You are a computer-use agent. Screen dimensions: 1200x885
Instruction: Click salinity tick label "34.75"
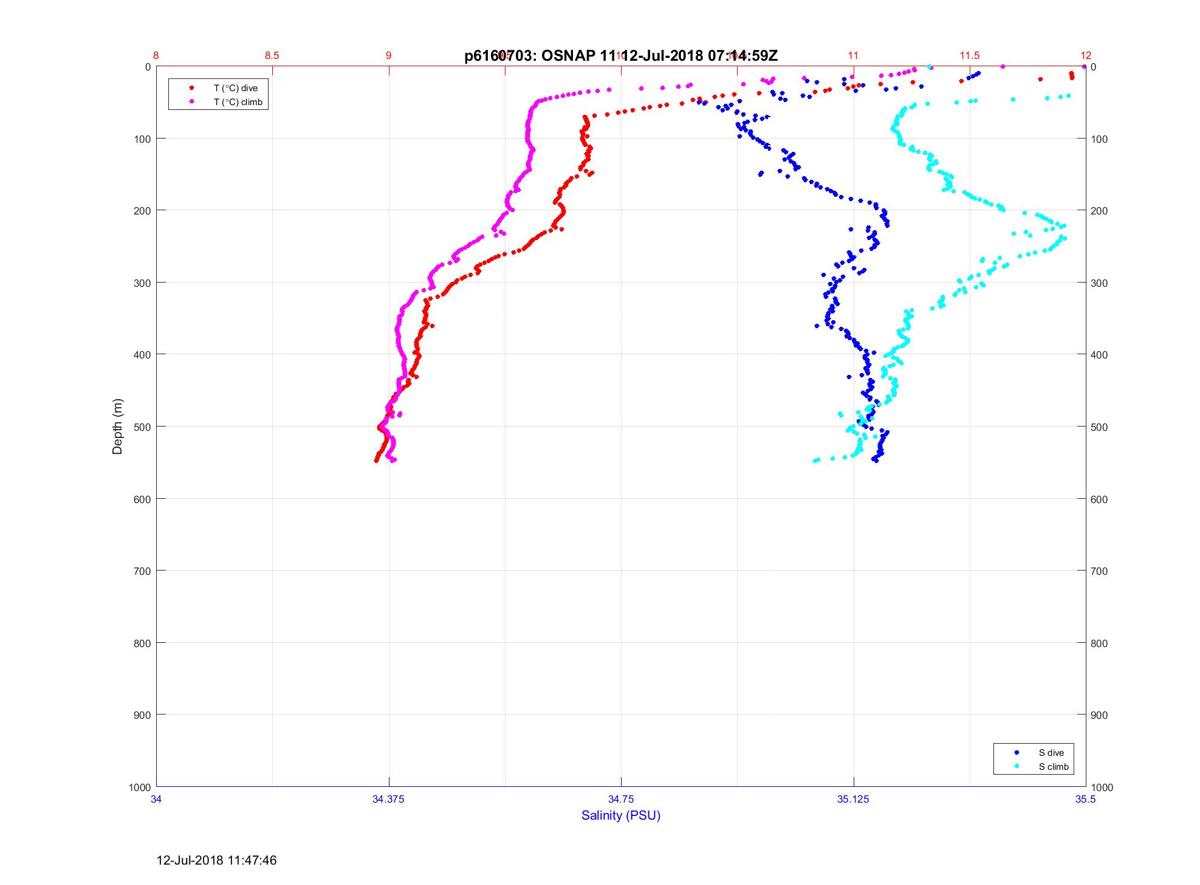(621, 799)
